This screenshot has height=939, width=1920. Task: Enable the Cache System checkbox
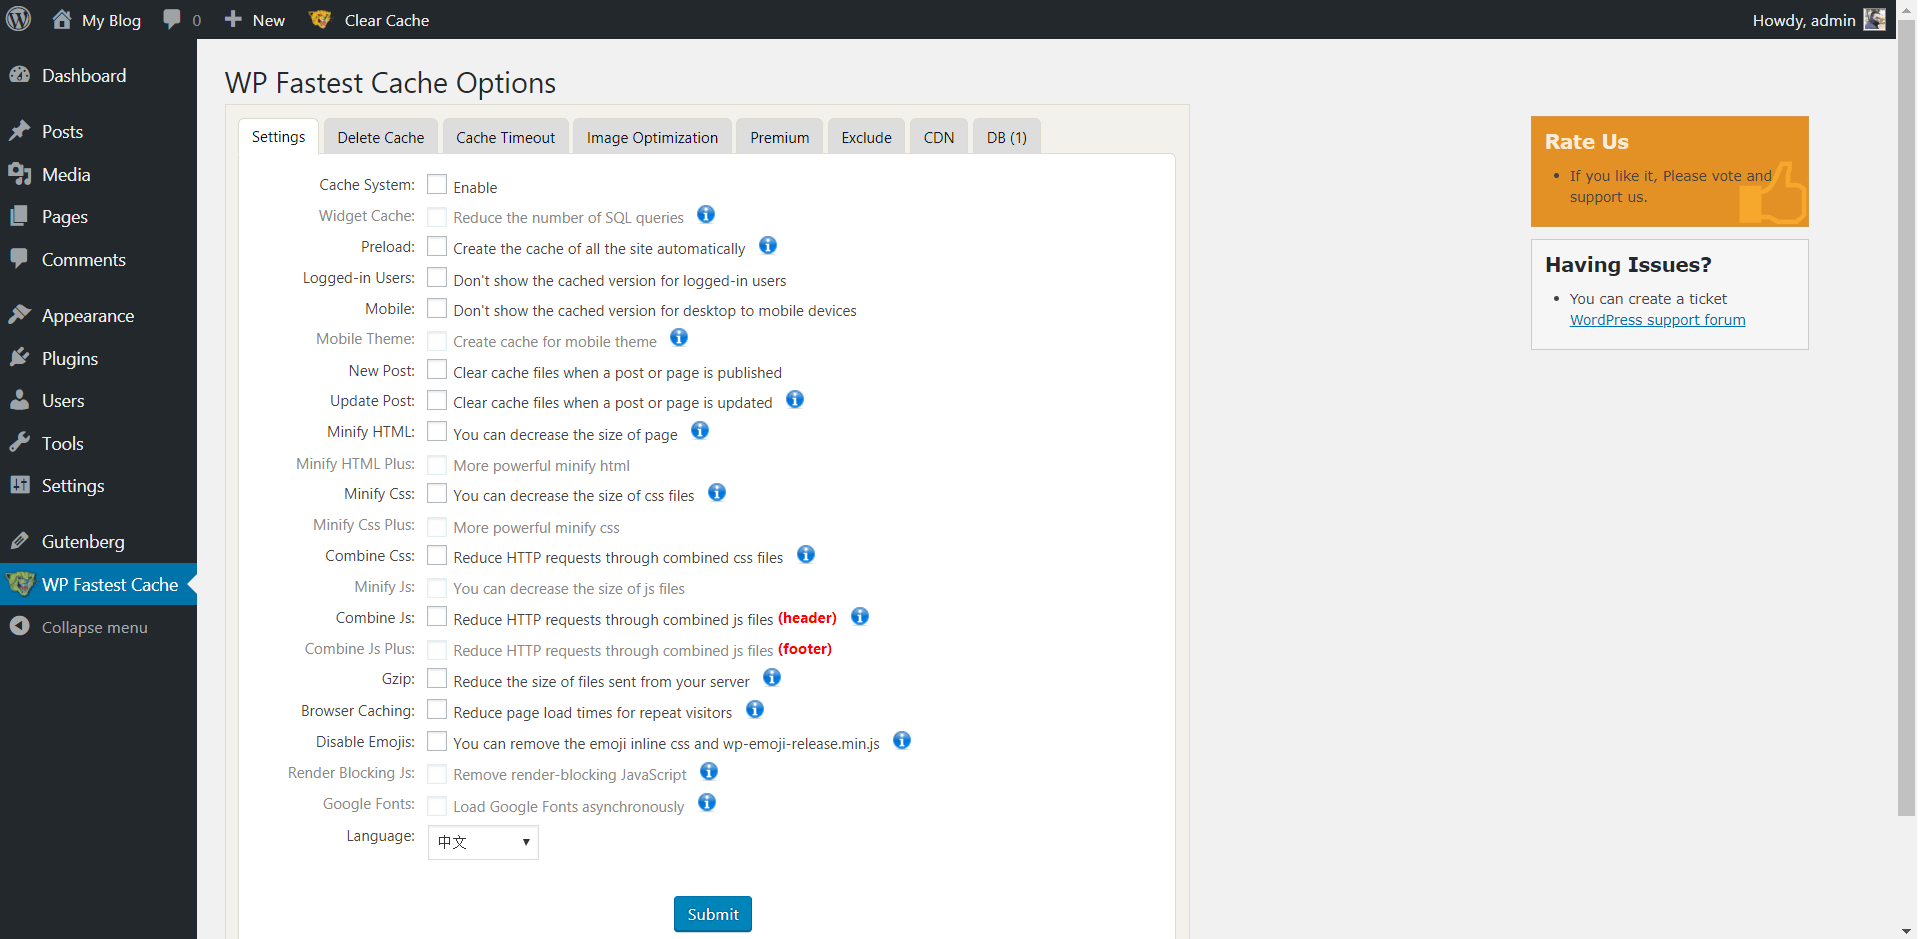click(437, 184)
